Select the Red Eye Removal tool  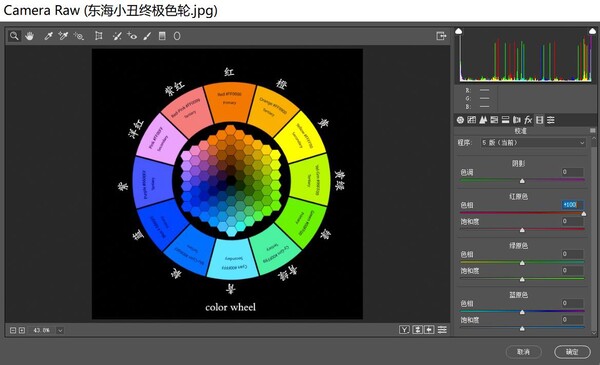click(x=132, y=36)
